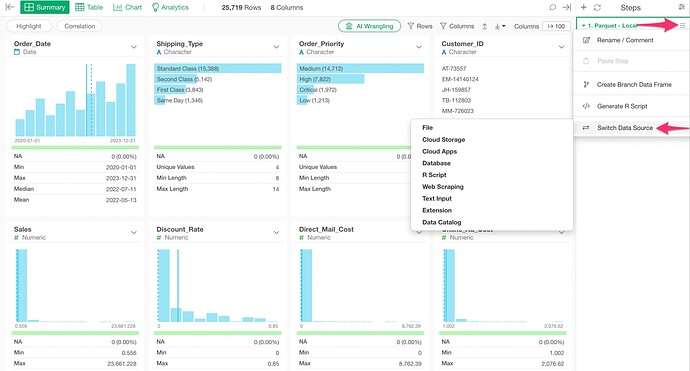Collapse the left sidebar with the arrow icon
The height and width of the screenshot is (371, 690).
(10, 7)
